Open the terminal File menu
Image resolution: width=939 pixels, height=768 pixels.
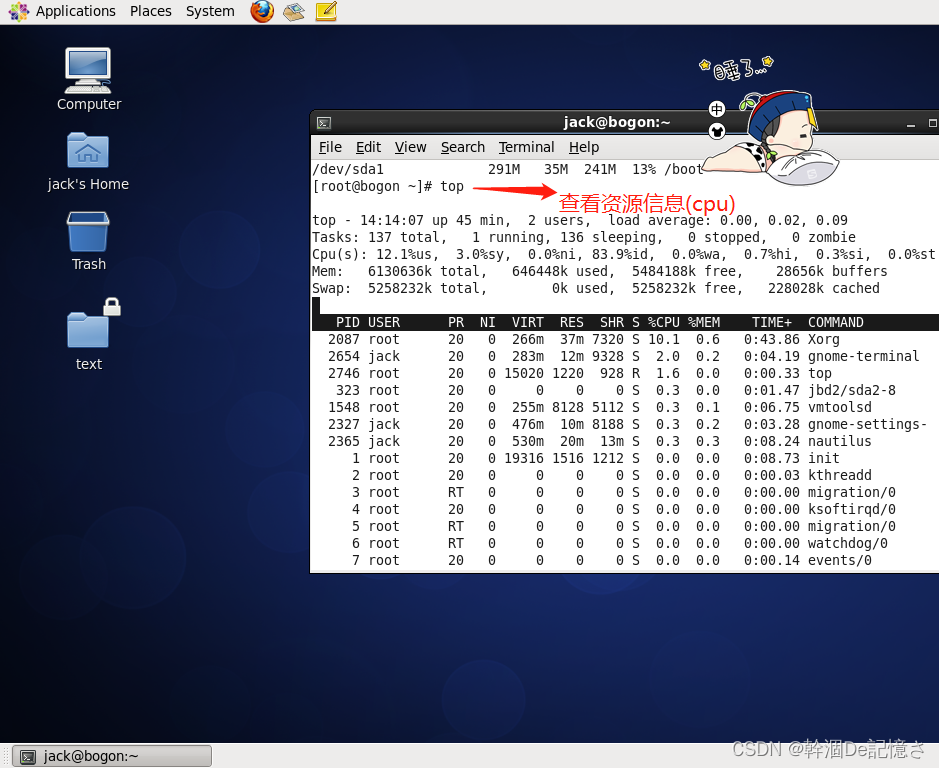pyautogui.click(x=330, y=147)
